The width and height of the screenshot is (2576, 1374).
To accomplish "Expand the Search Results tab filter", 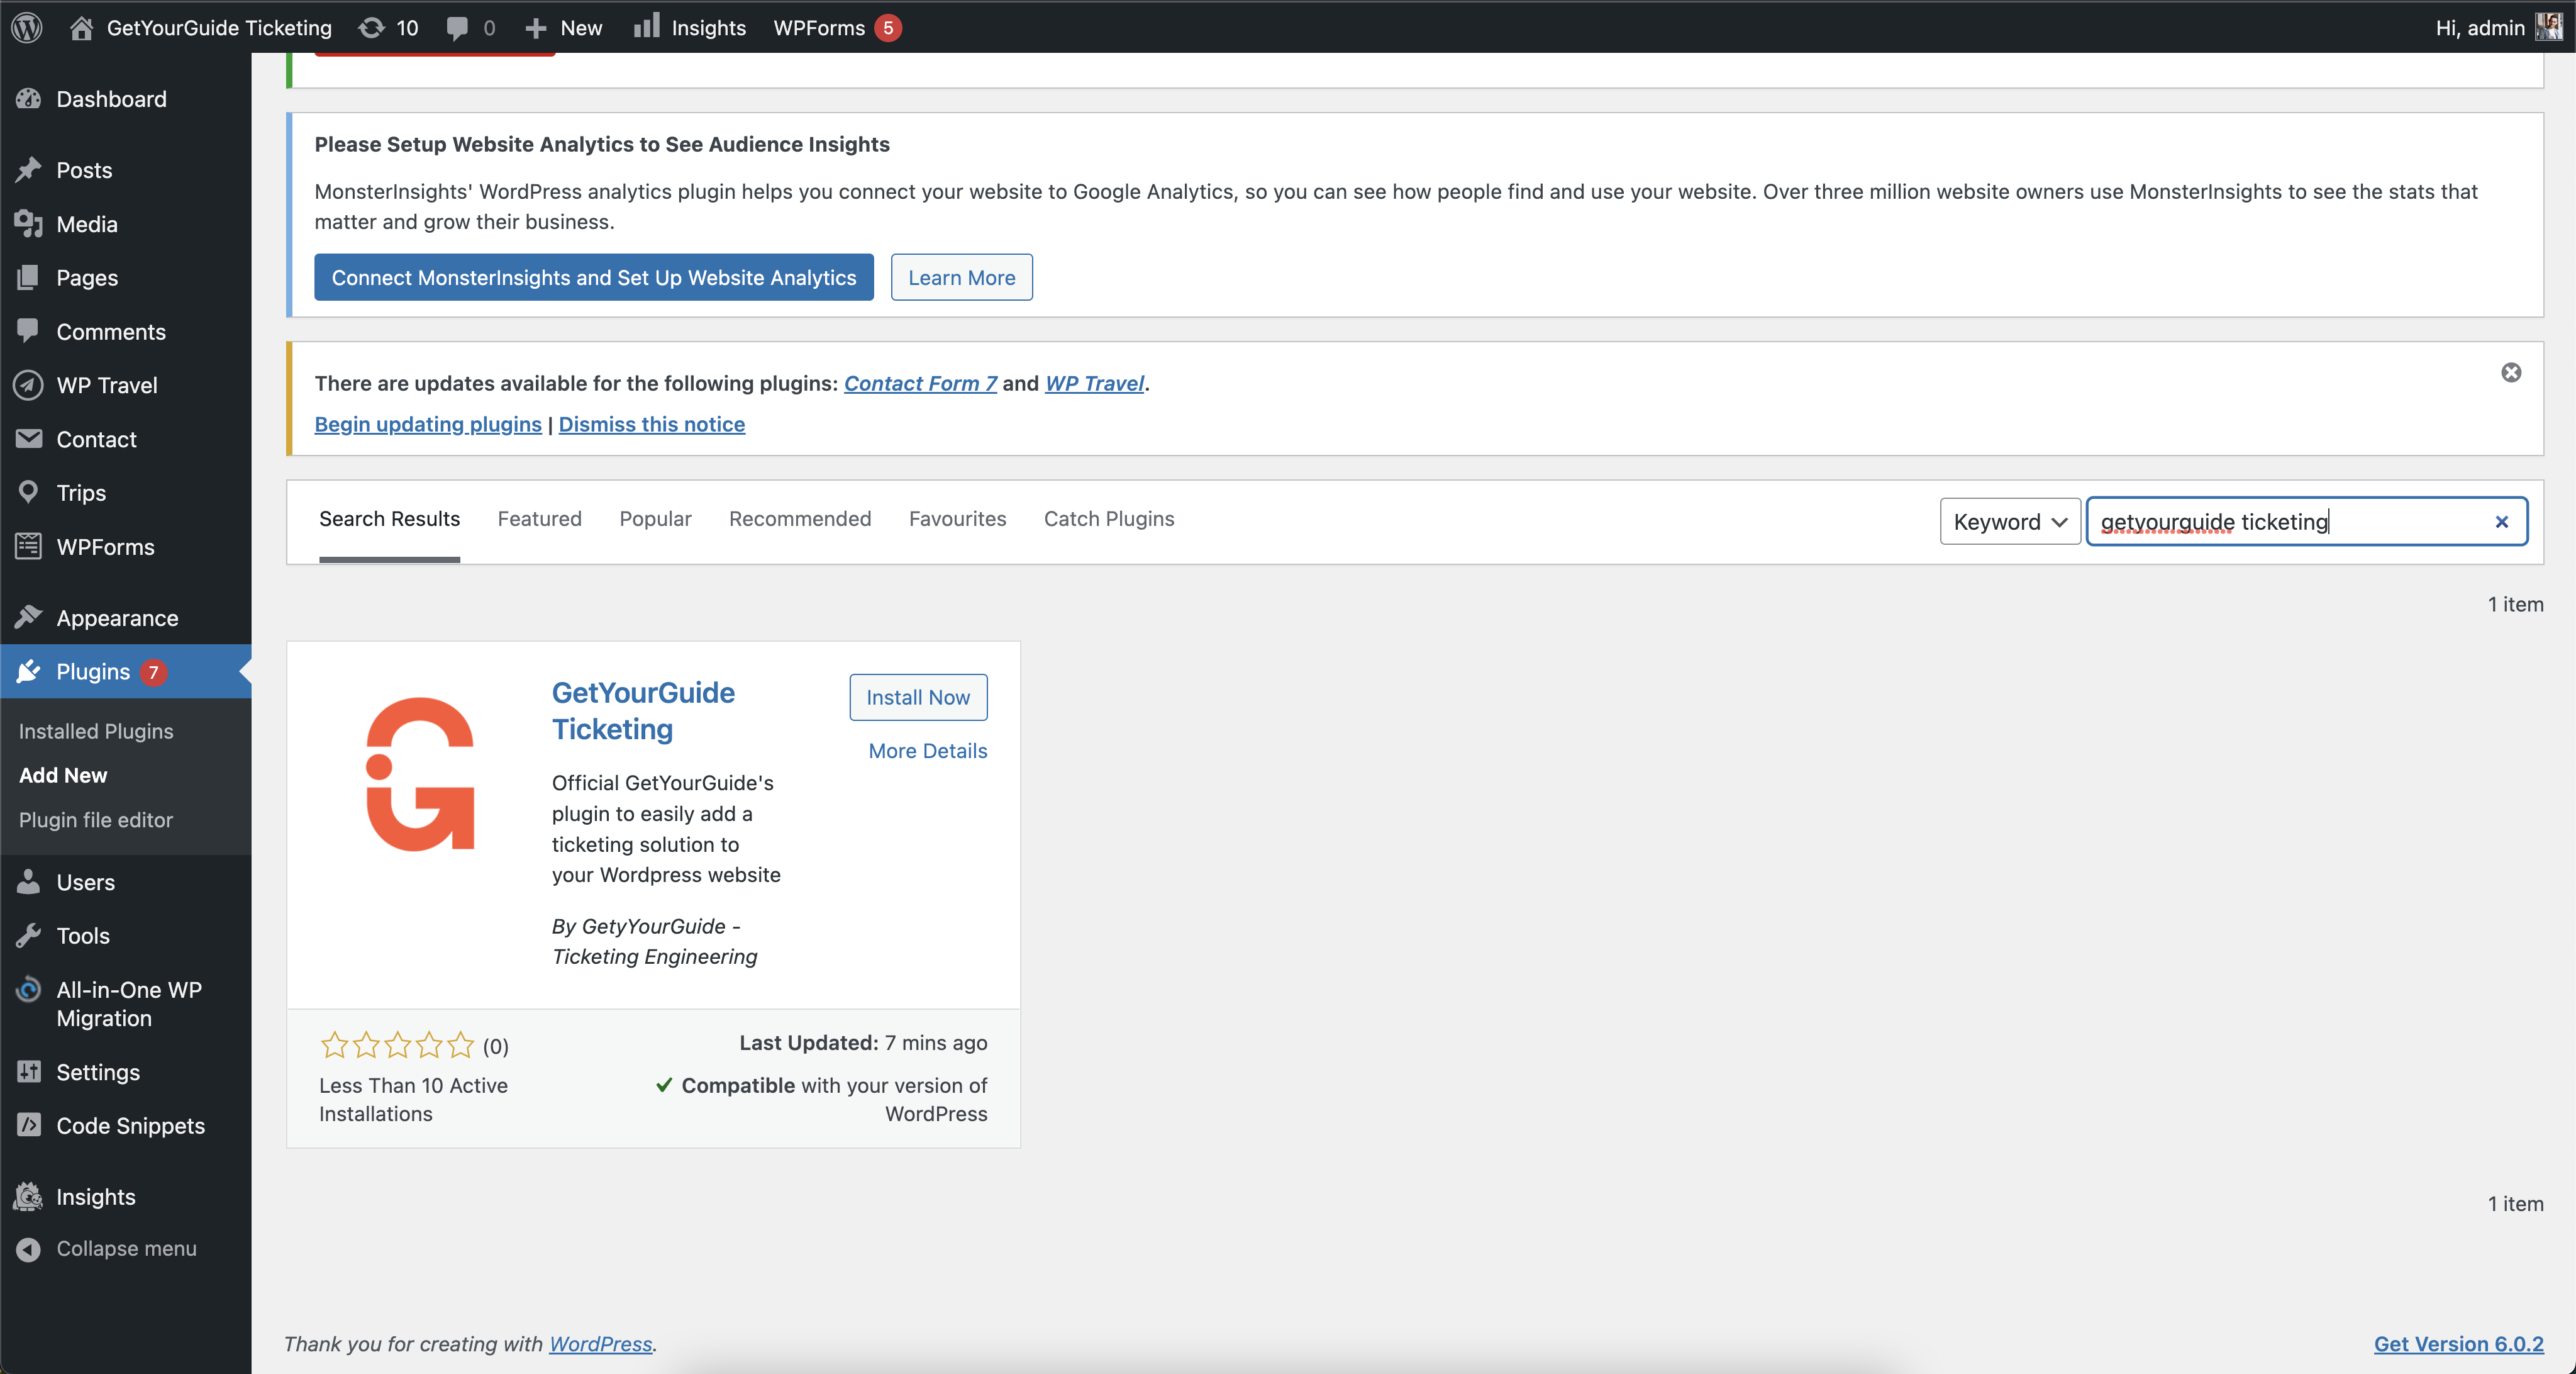I will (x=390, y=520).
